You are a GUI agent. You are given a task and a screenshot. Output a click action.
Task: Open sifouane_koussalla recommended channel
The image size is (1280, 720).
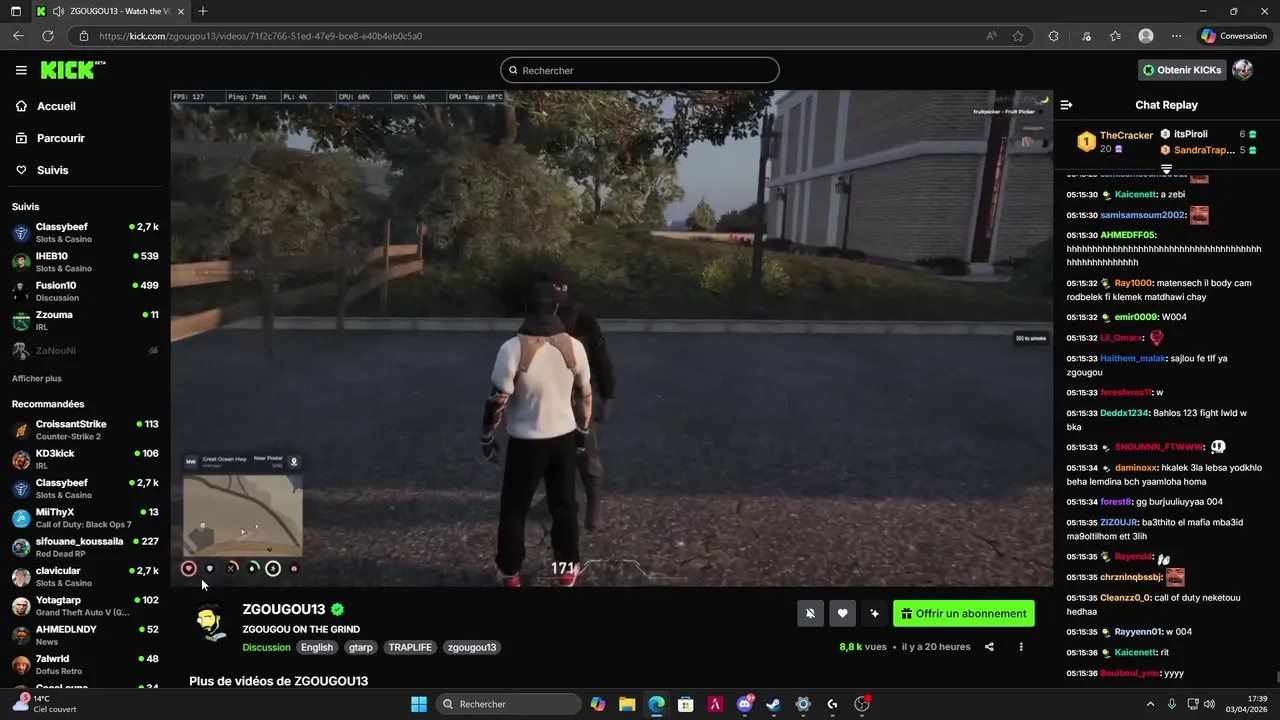pyautogui.click(x=85, y=547)
